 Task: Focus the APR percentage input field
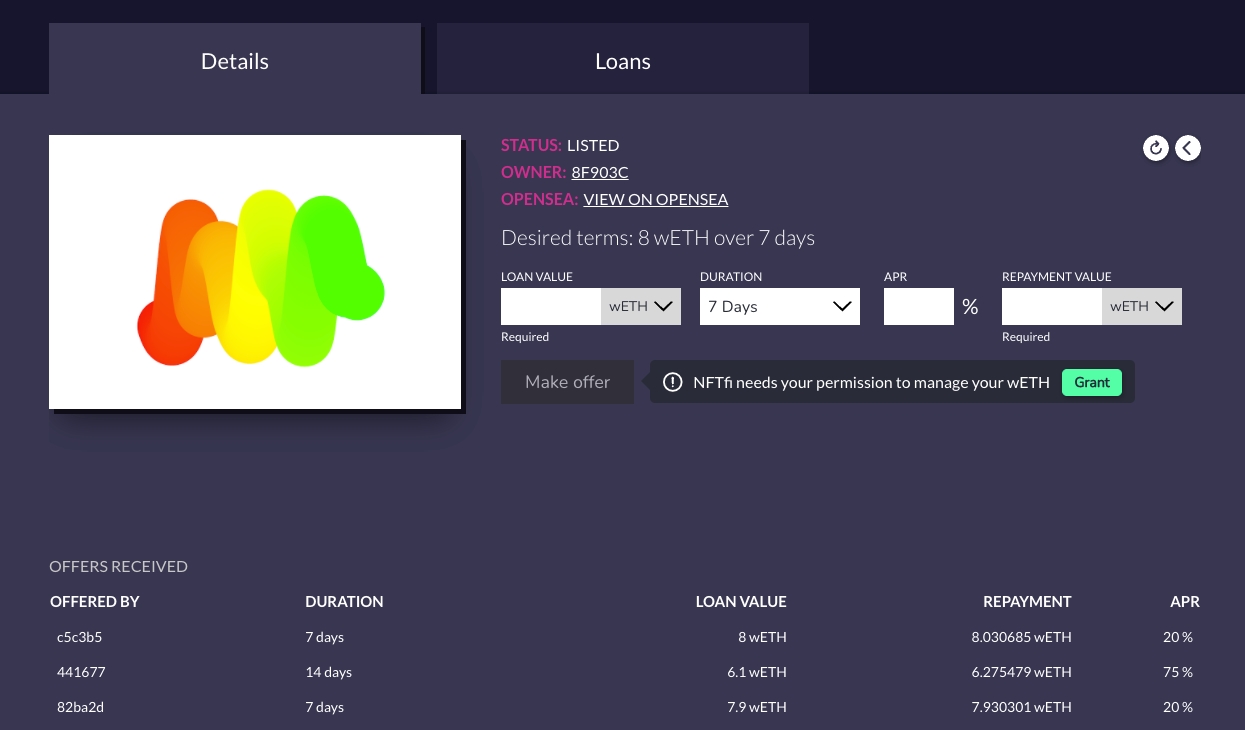(918, 307)
